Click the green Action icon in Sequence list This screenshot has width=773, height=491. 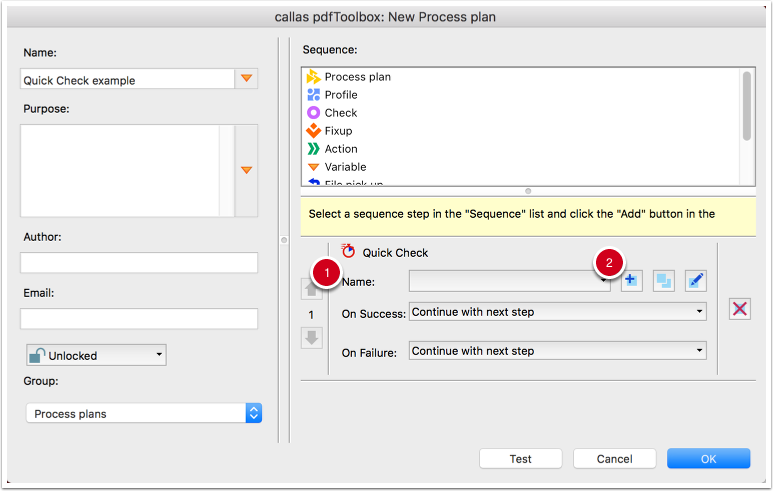(x=313, y=149)
